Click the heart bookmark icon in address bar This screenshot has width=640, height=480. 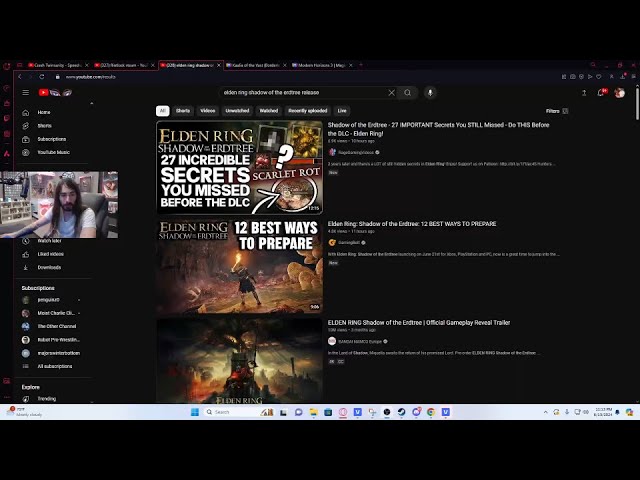[x=599, y=77]
